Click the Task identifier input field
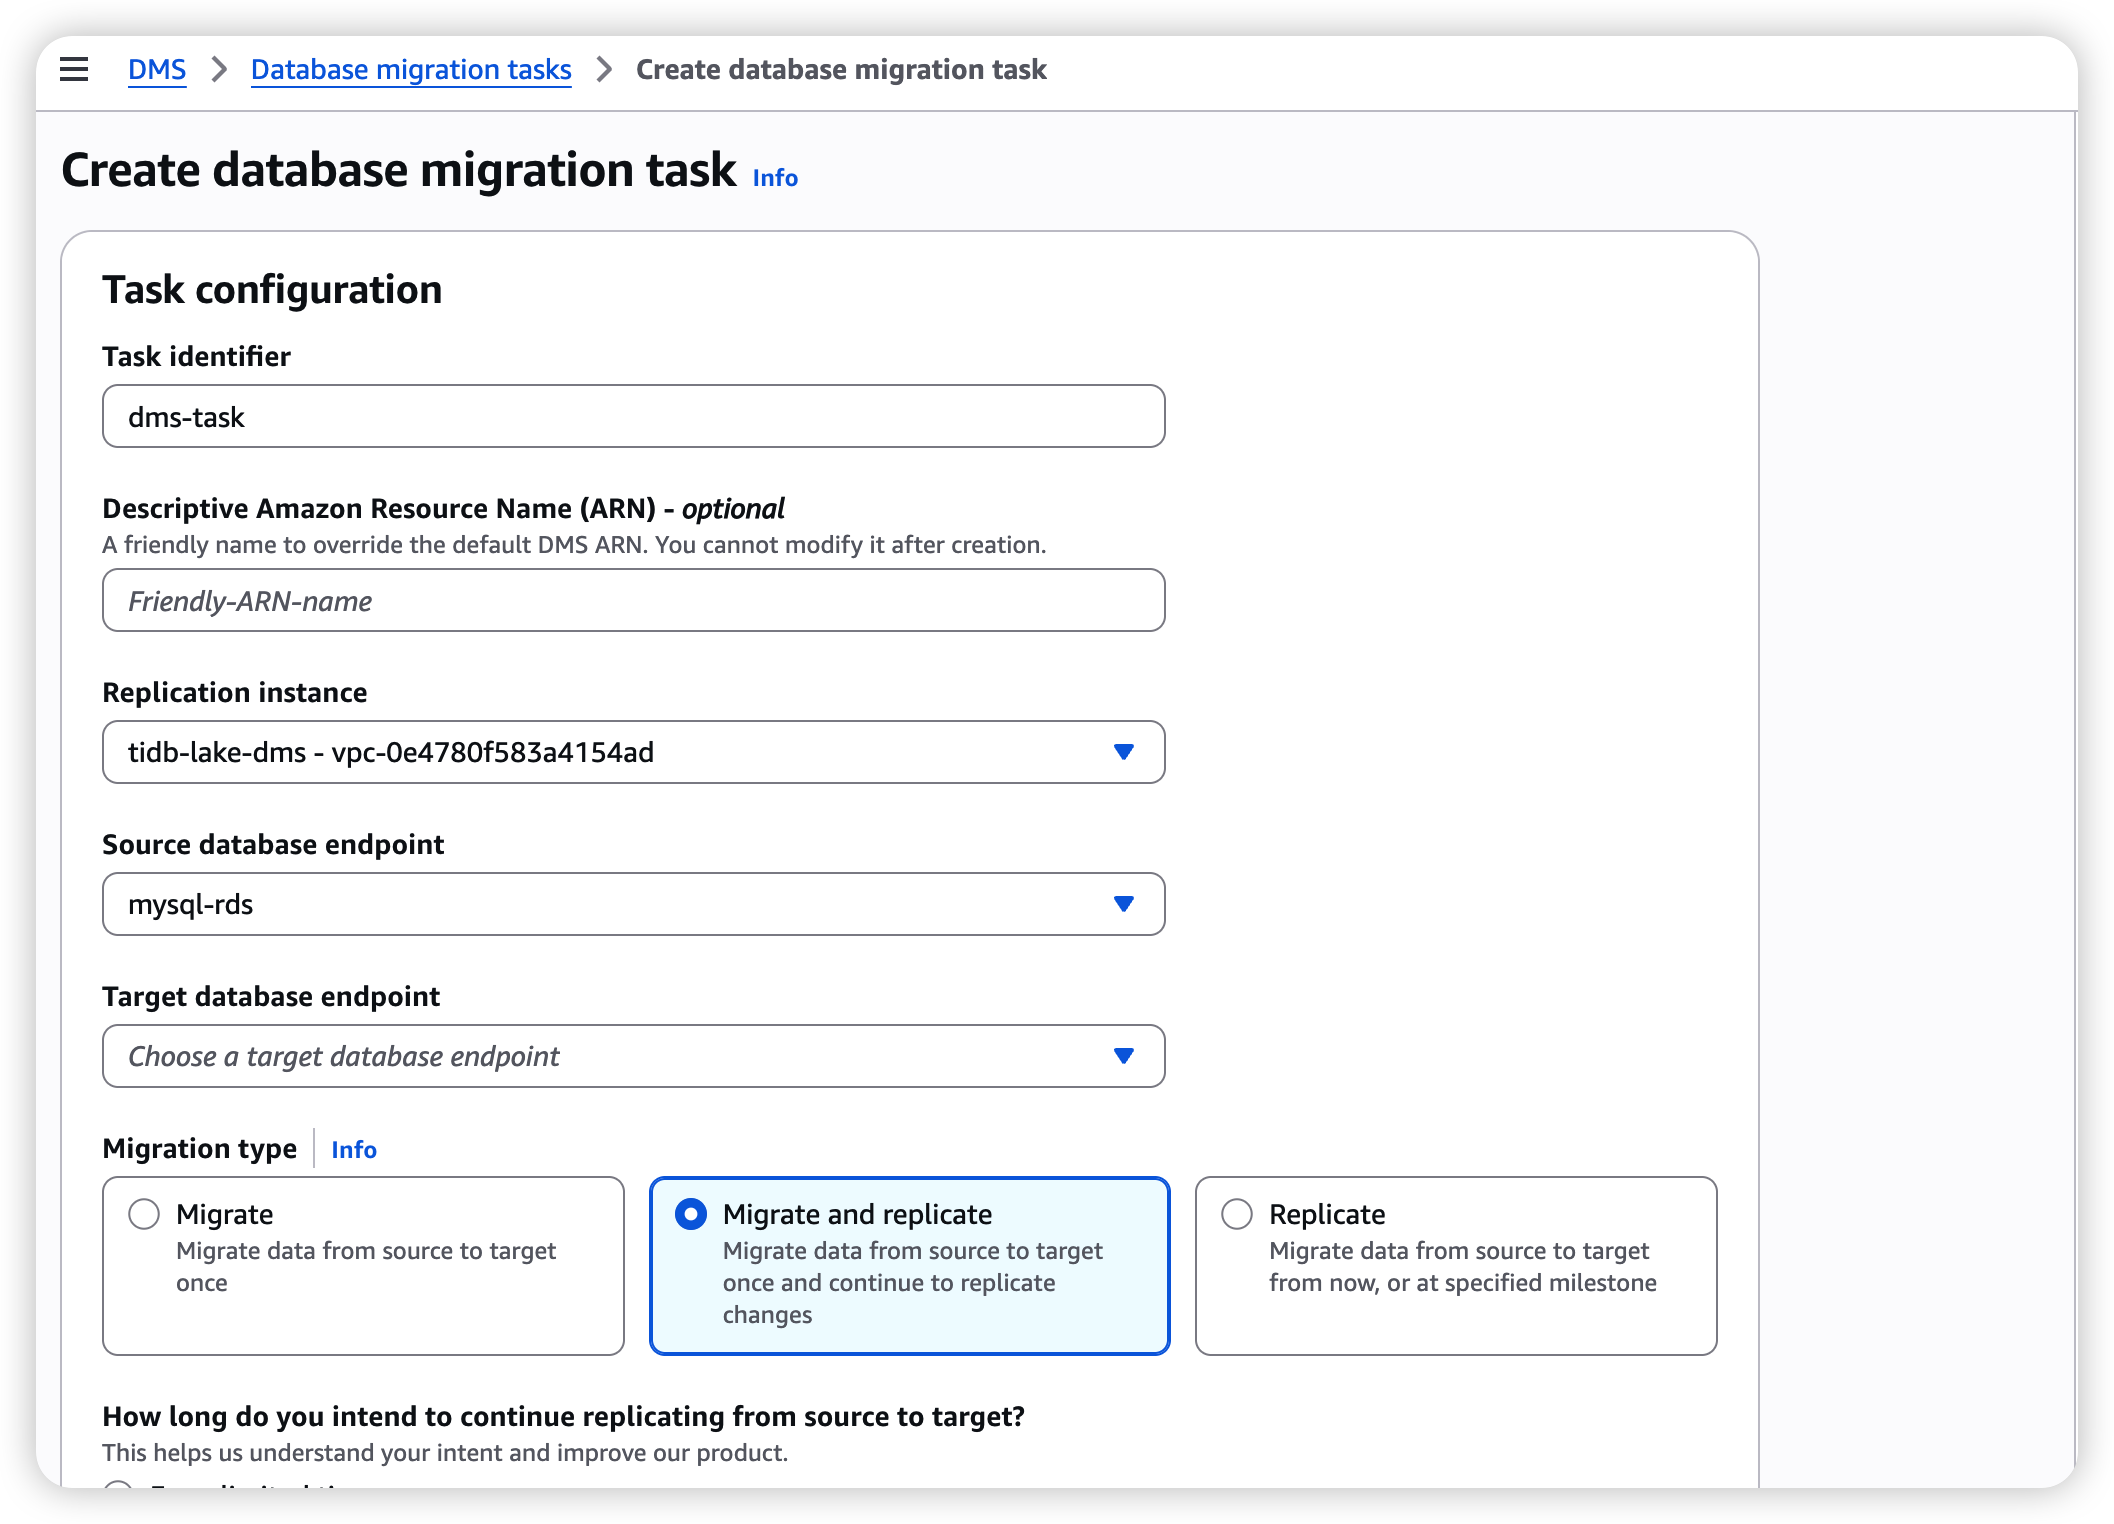 (633, 416)
